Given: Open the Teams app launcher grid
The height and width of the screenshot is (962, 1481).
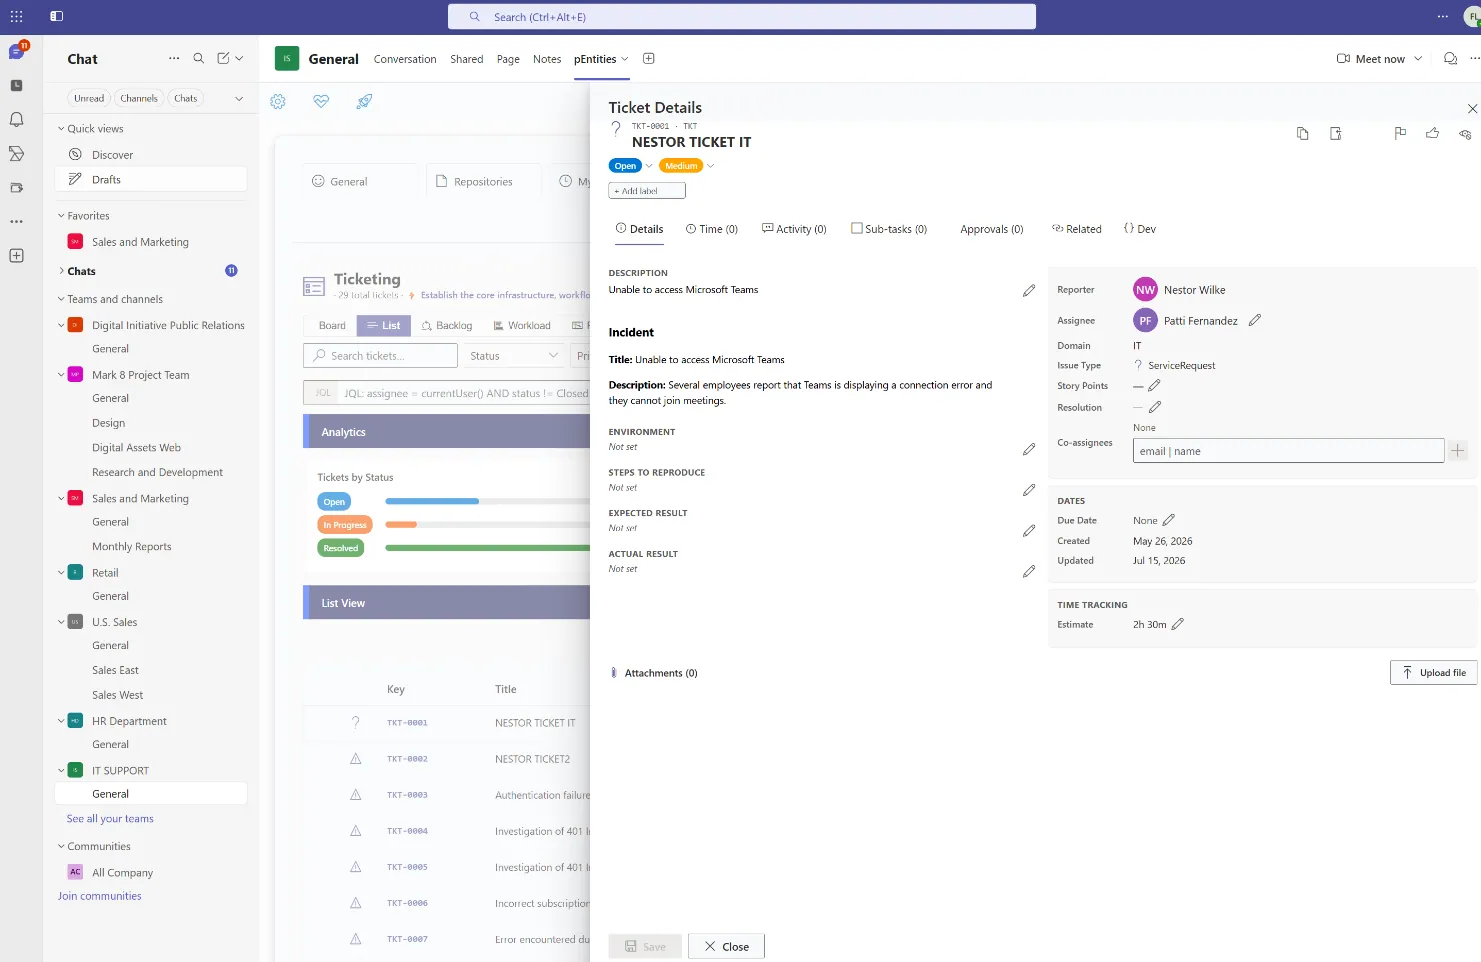Looking at the screenshot, I should click(16, 16).
